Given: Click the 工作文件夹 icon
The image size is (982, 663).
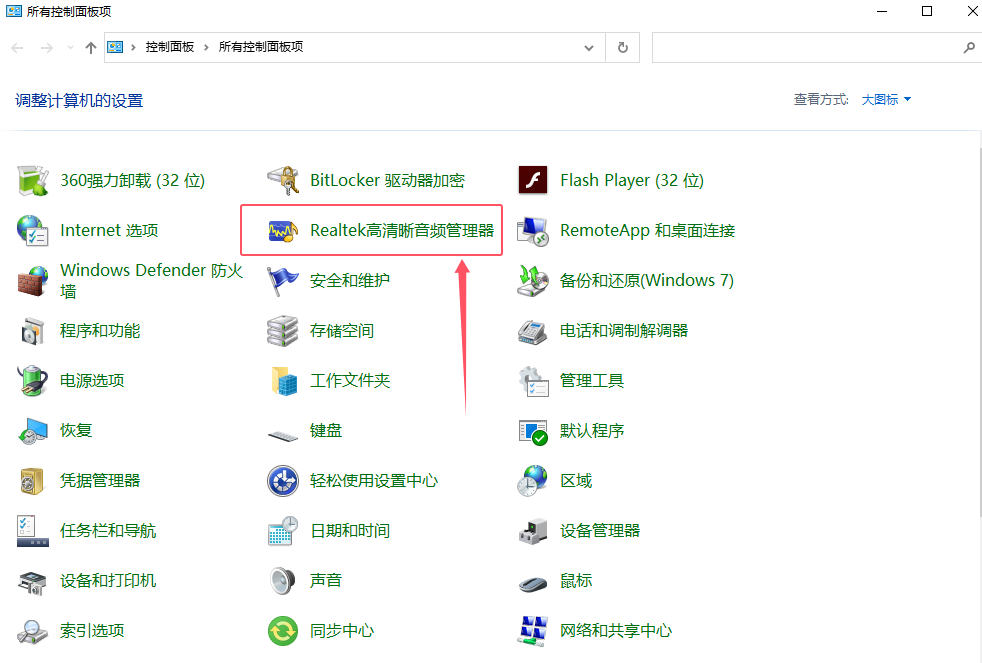Looking at the screenshot, I should [x=284, y=381].
